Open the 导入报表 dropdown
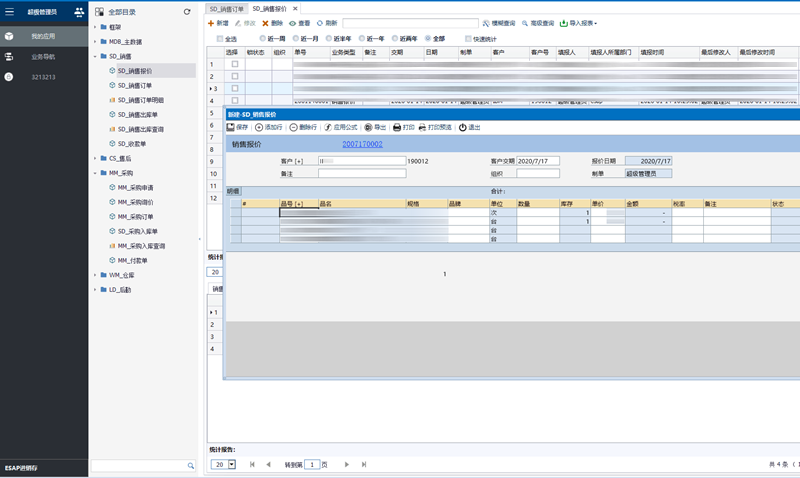Screen dimensions: 800x478 tap(579, 23)
